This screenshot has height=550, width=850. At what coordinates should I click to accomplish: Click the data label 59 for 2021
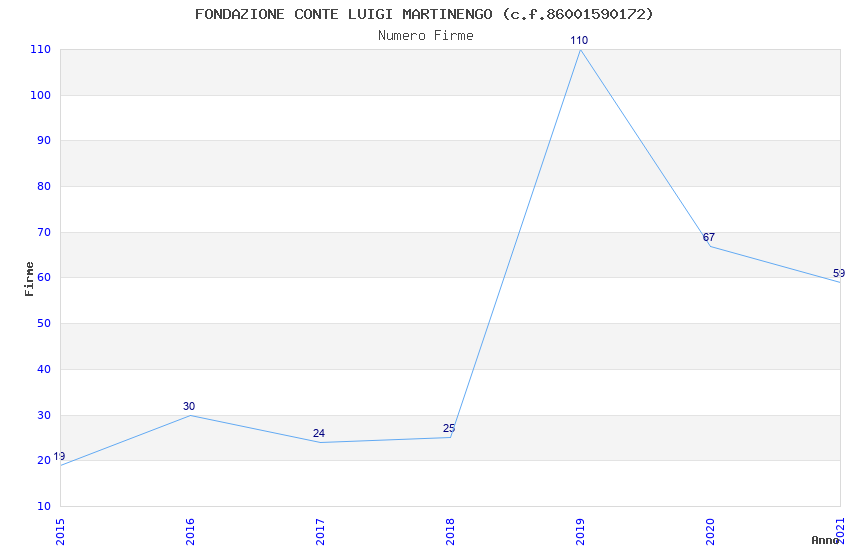point(839,273)
